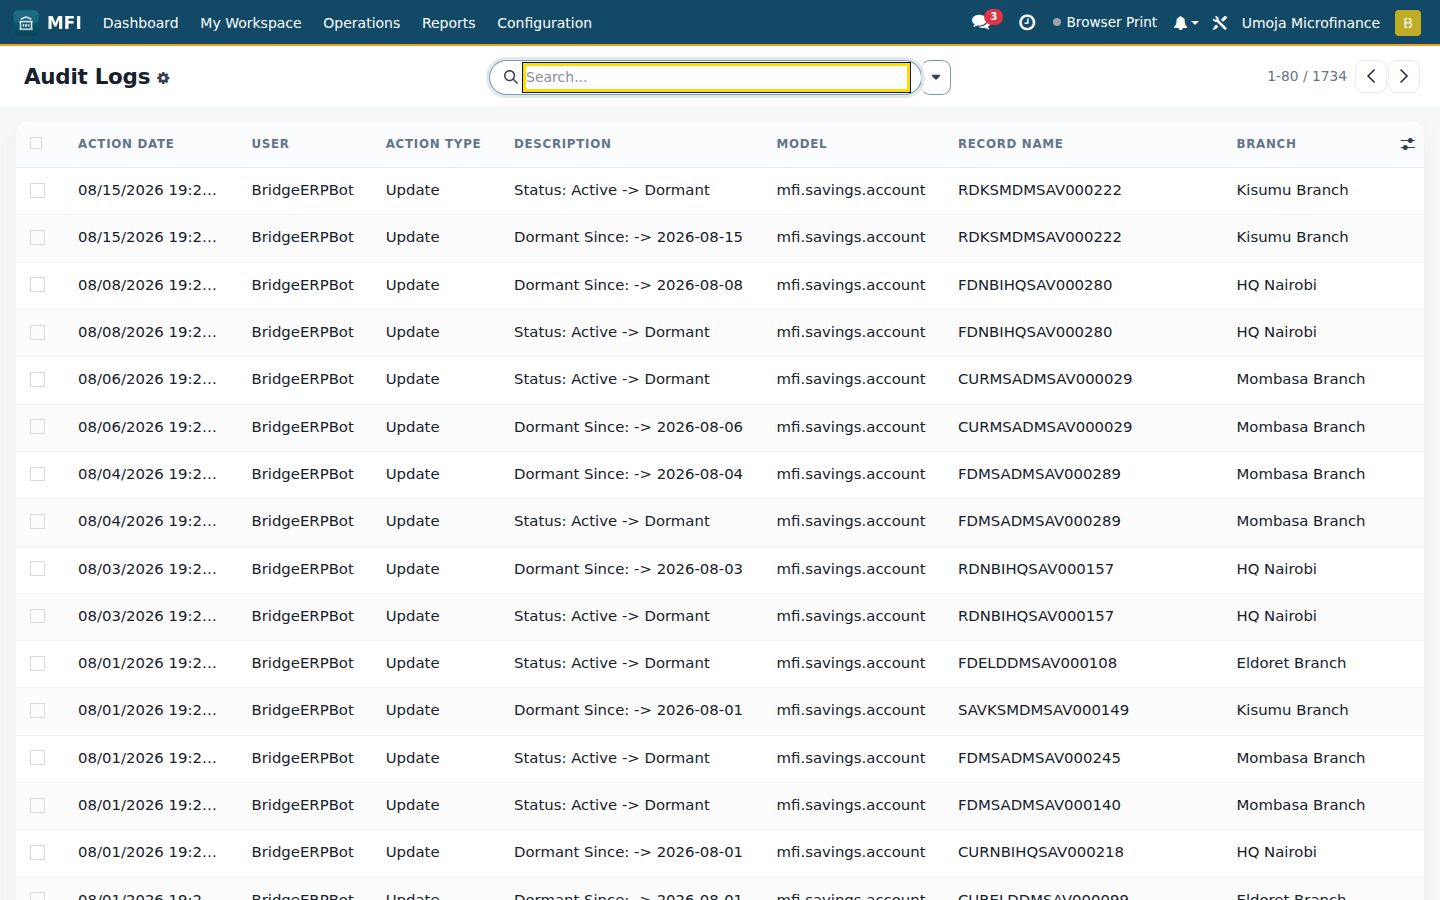Sort by the Action Date column header
Screen dimensions: 1440x900
pos(126,144)
